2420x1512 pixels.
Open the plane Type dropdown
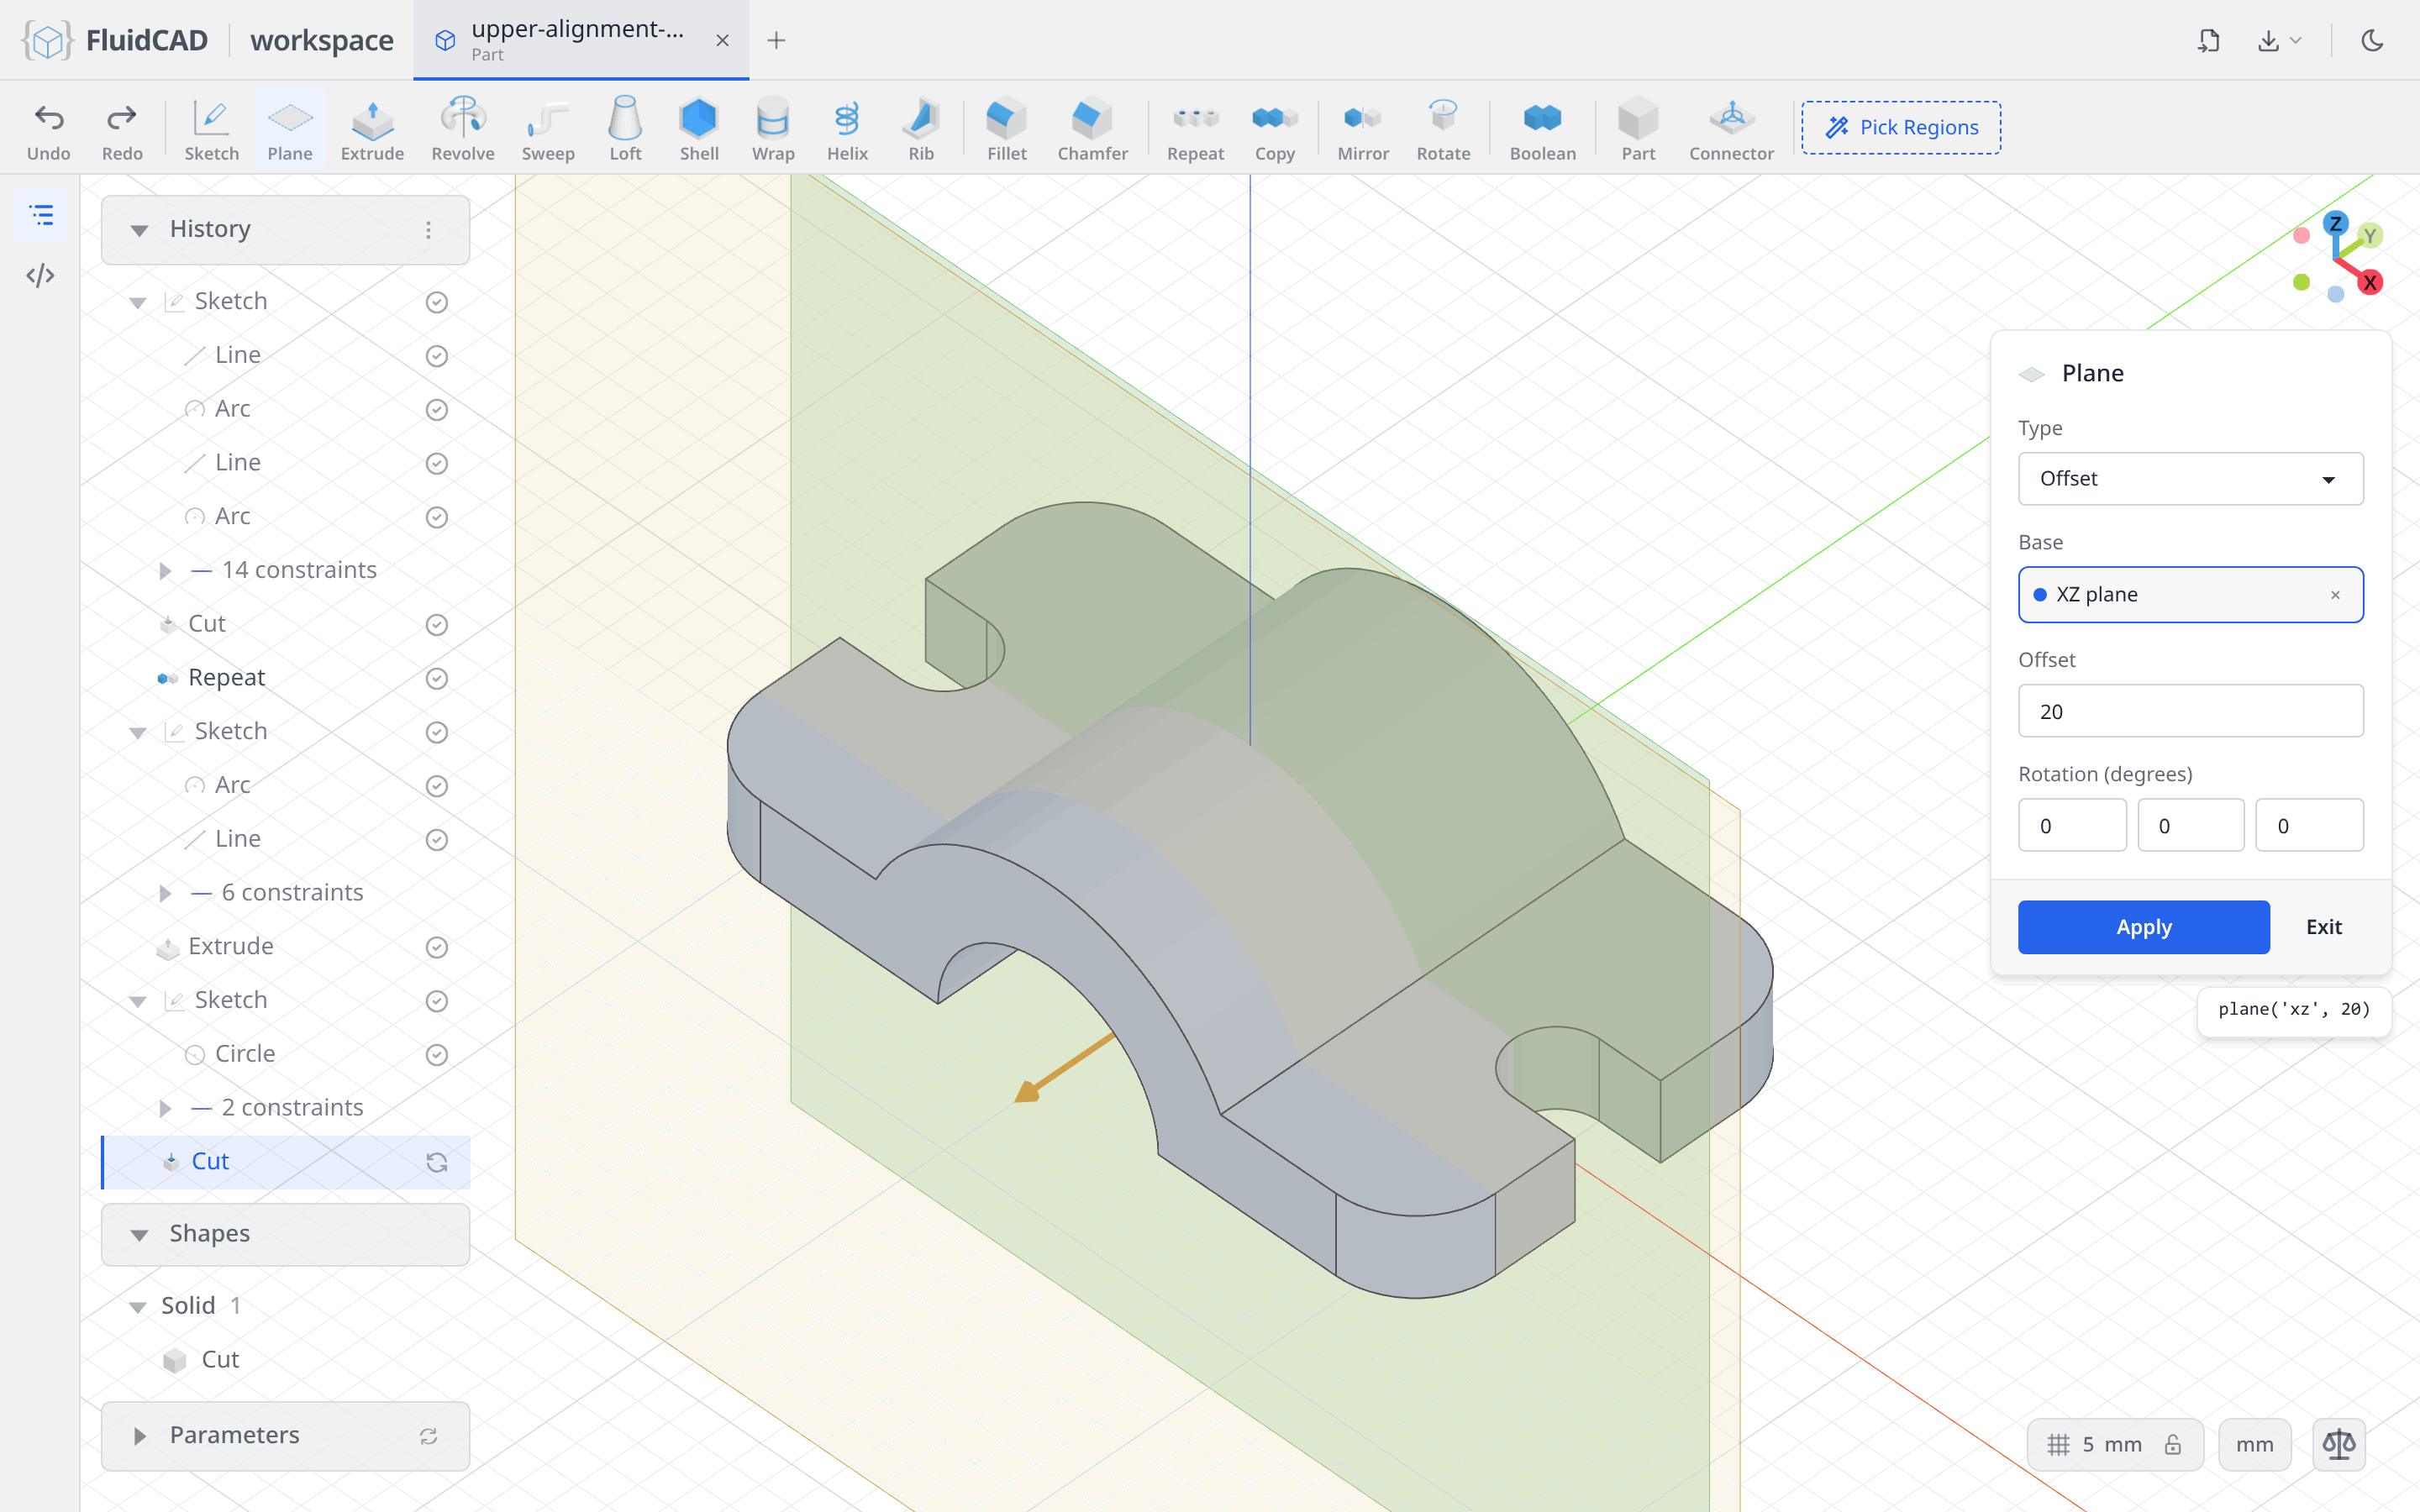coord(2190,479)
